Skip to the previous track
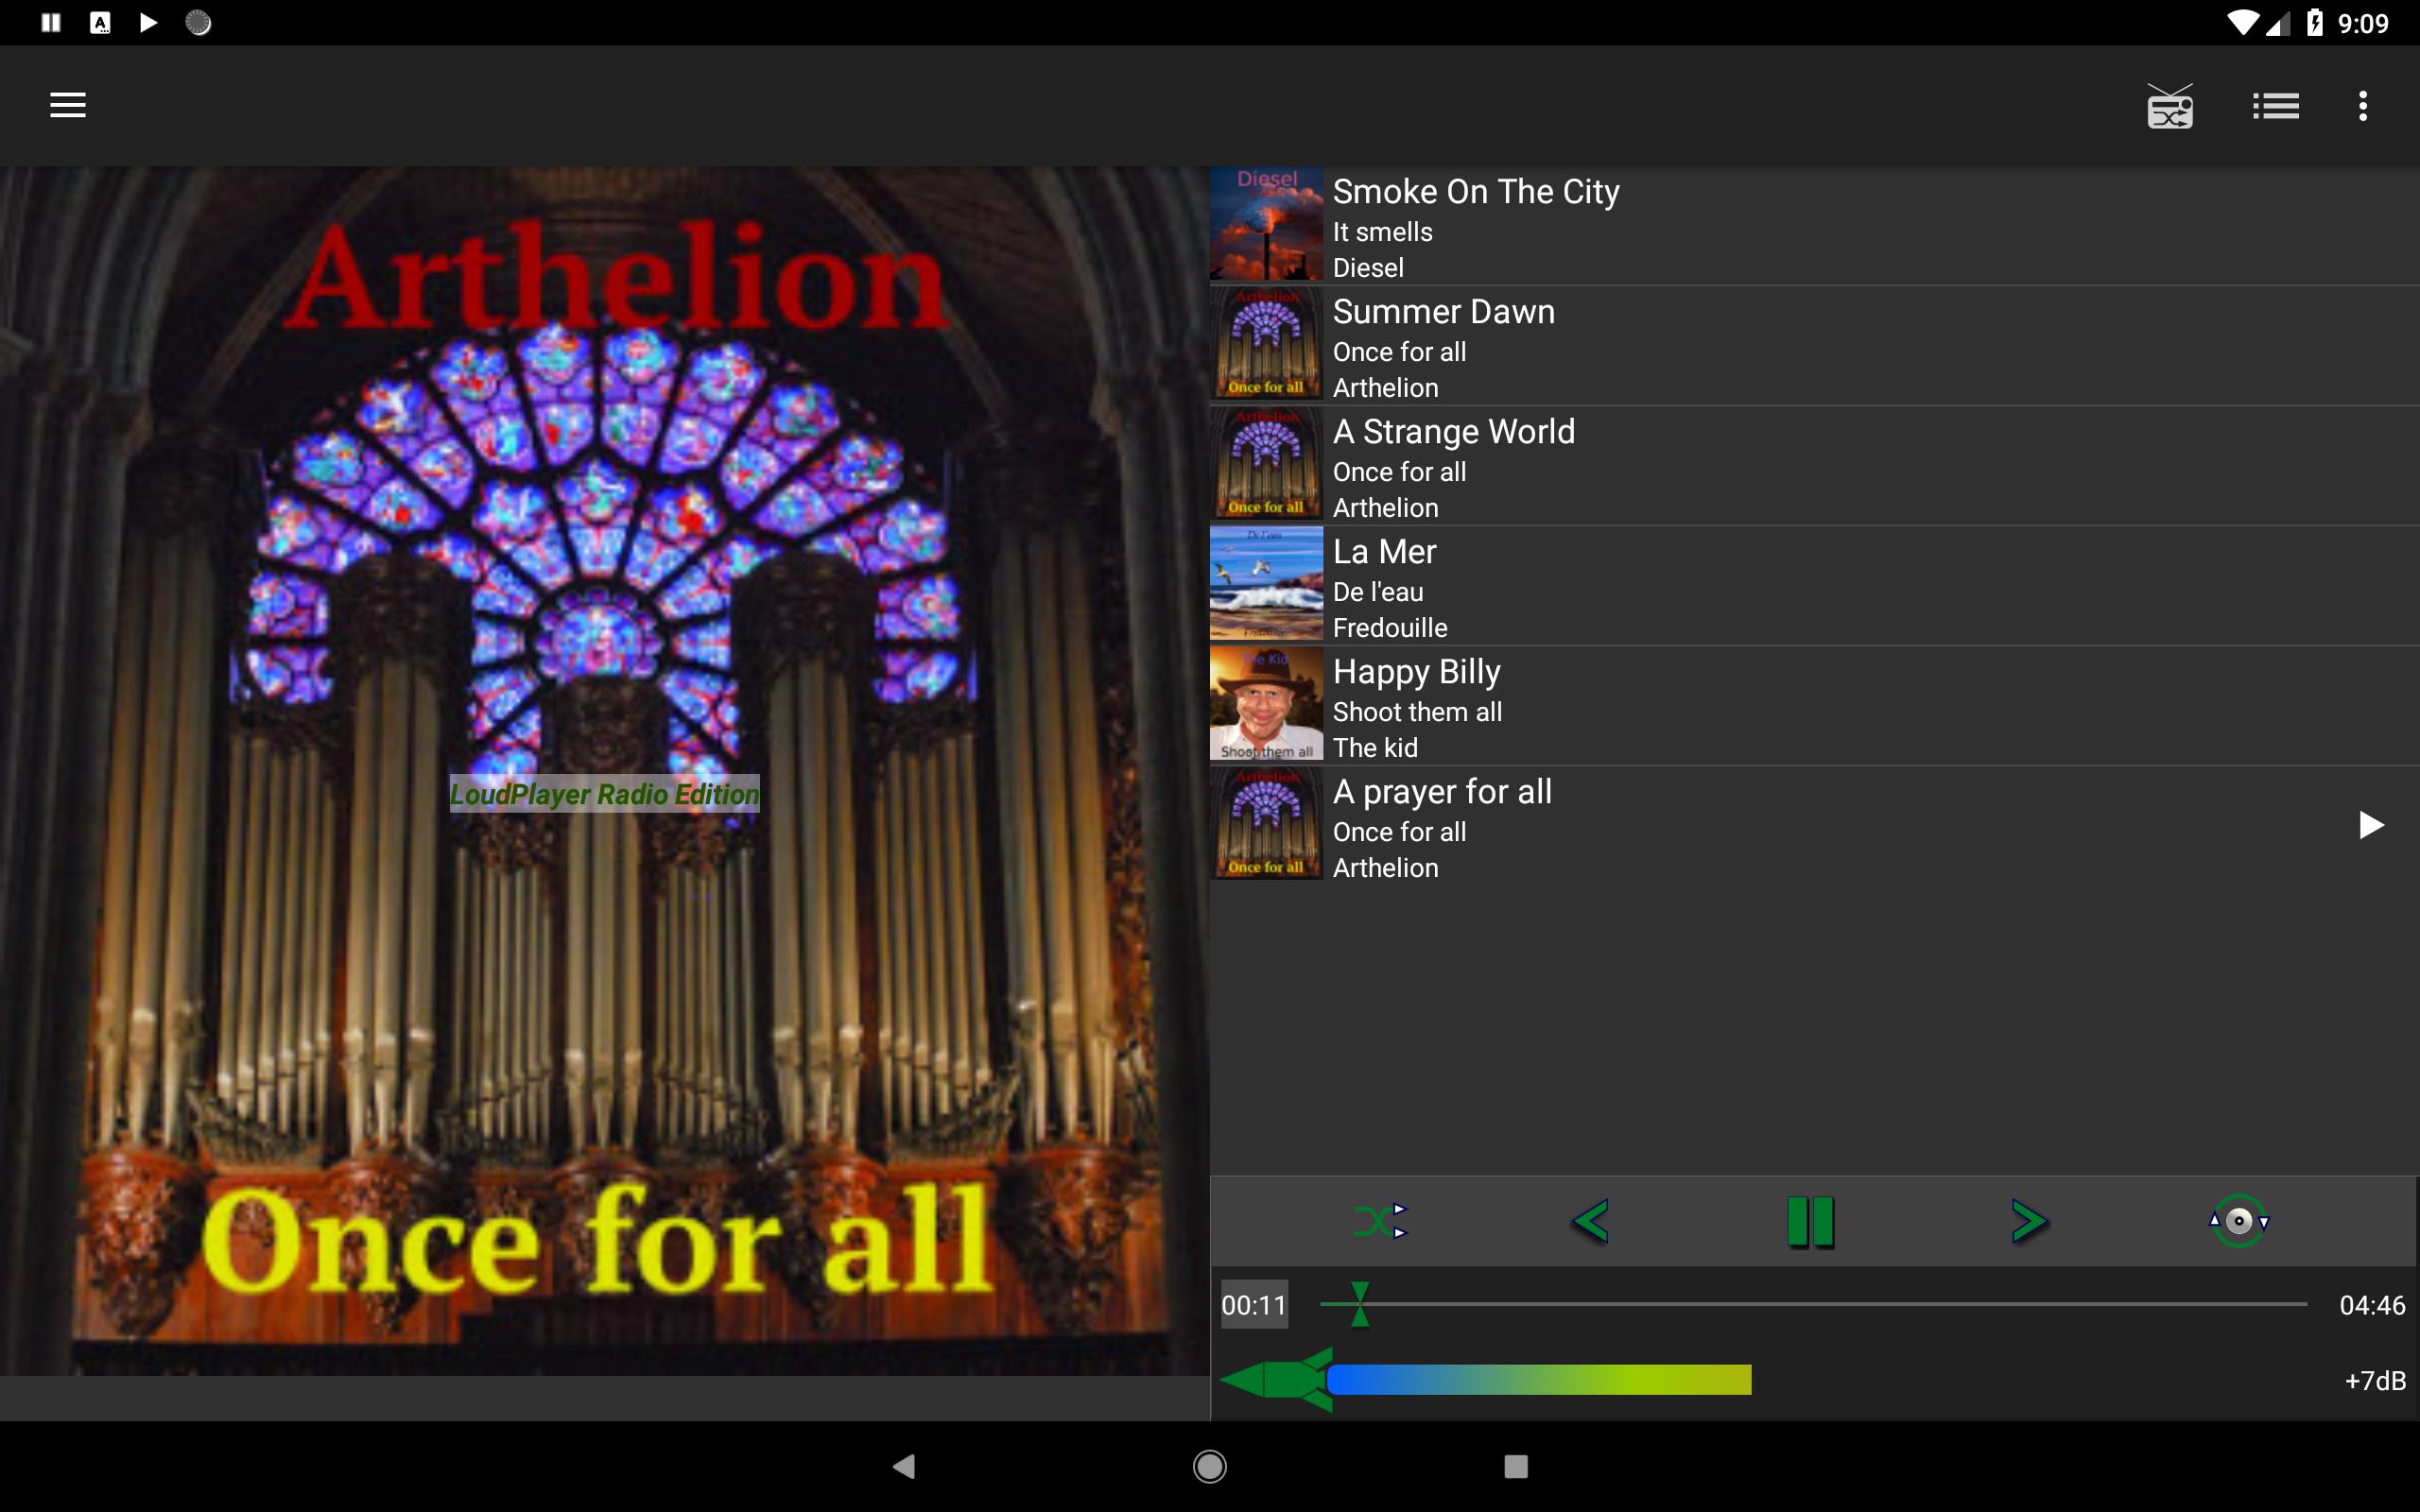The height and width of the screenshot is (1512, 2420). 1590,1221
